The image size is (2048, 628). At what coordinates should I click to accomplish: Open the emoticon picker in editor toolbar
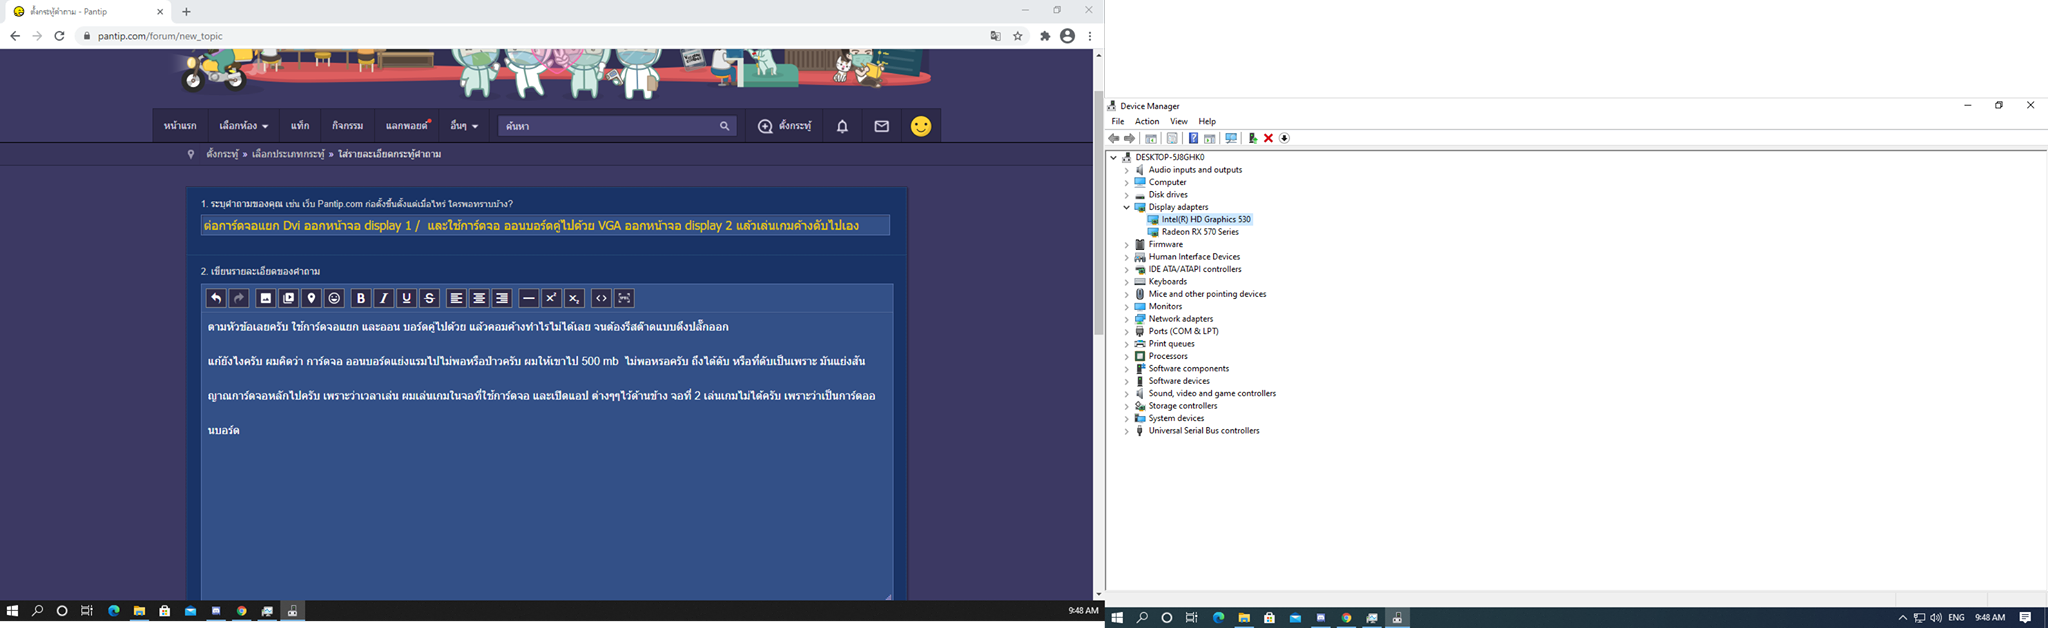(334, 298)
